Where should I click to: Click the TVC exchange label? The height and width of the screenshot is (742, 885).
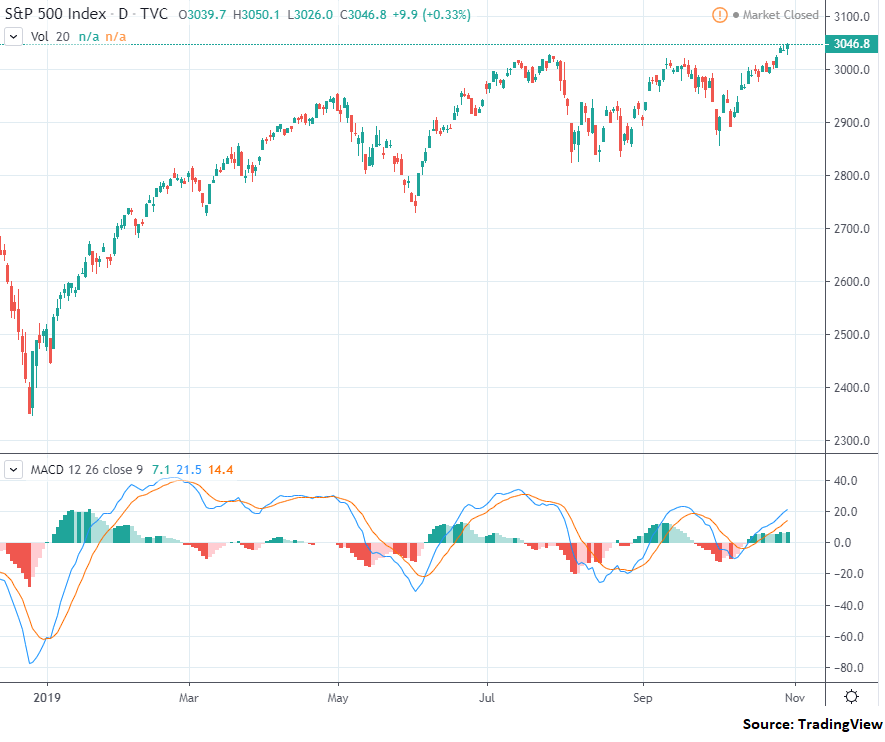(x=156, y=15)
